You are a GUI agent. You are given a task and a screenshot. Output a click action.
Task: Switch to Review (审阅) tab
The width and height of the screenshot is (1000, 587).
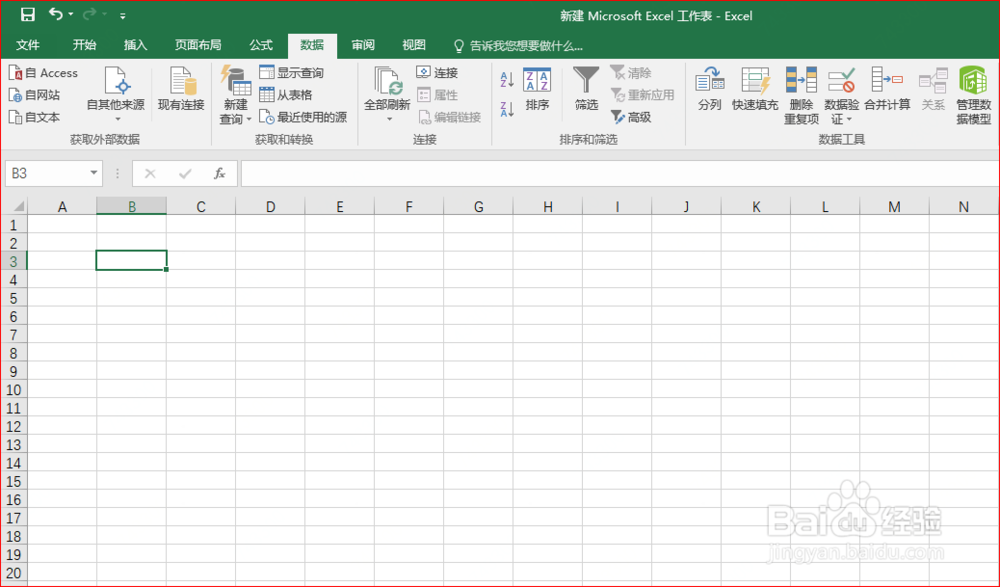363,45
